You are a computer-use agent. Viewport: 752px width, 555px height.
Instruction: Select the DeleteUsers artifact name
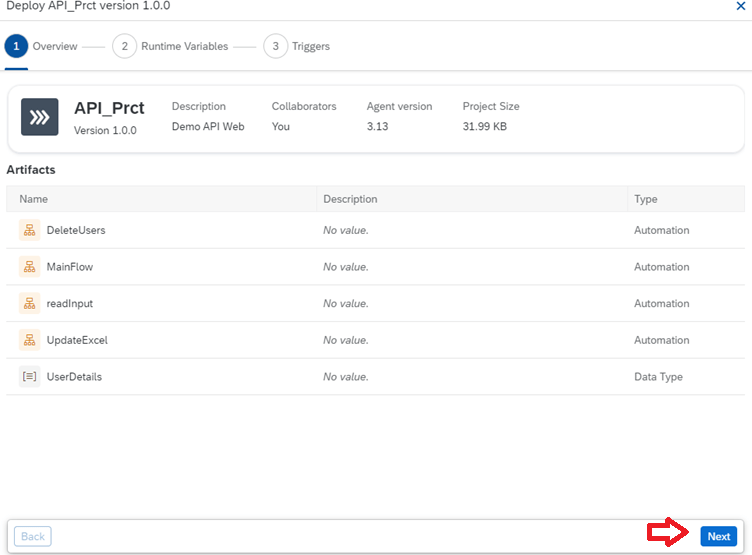[x=76, y=230]
